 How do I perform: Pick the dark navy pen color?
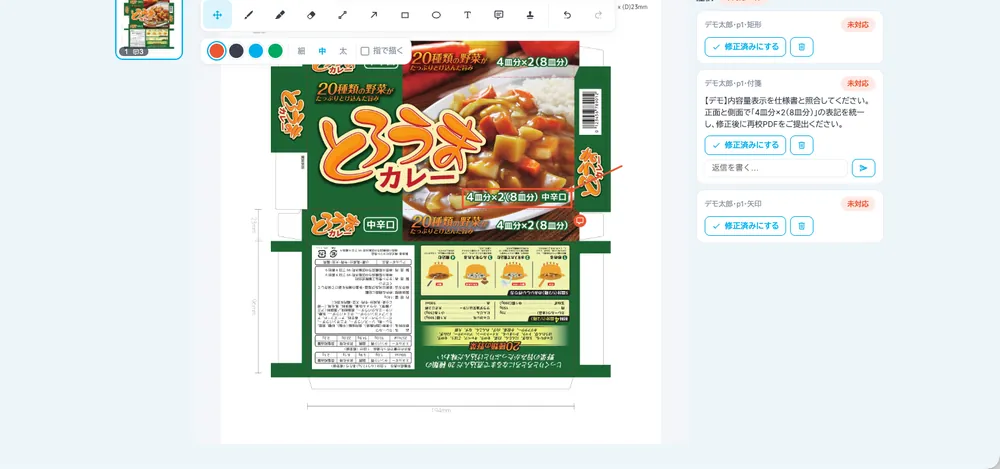tap(237, 51)
